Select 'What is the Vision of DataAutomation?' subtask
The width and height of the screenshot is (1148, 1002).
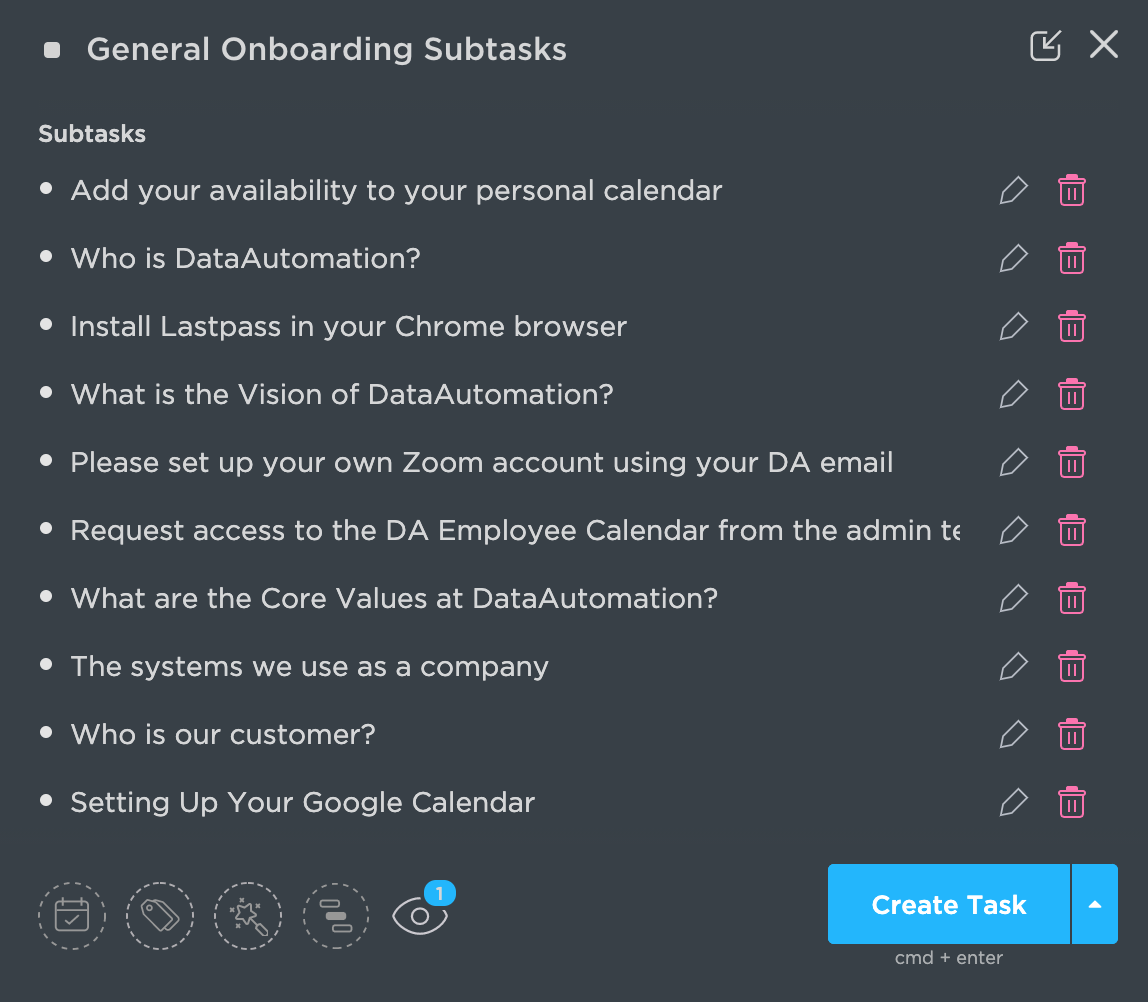click(x=341, y=395)
